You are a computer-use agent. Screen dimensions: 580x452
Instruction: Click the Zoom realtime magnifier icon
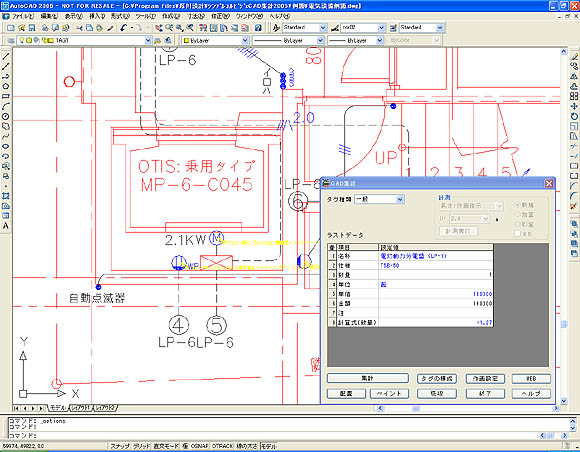tap(169, 28)
